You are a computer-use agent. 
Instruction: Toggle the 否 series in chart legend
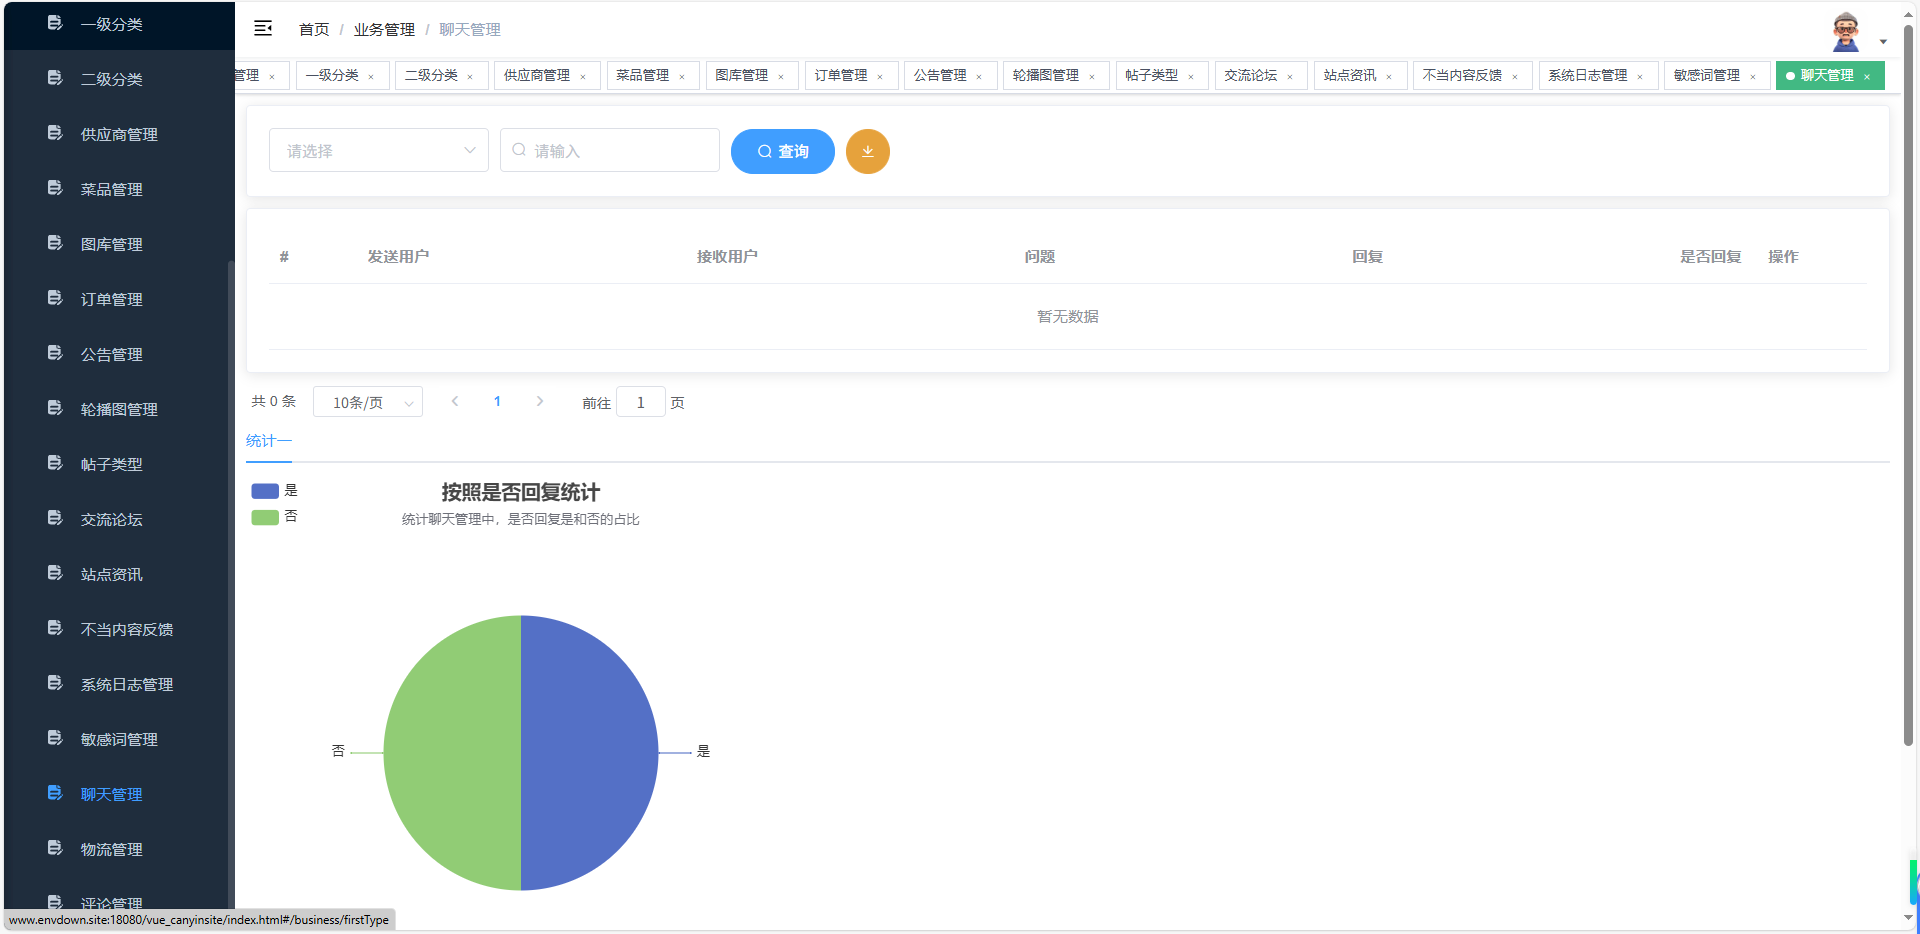(277, 516)
